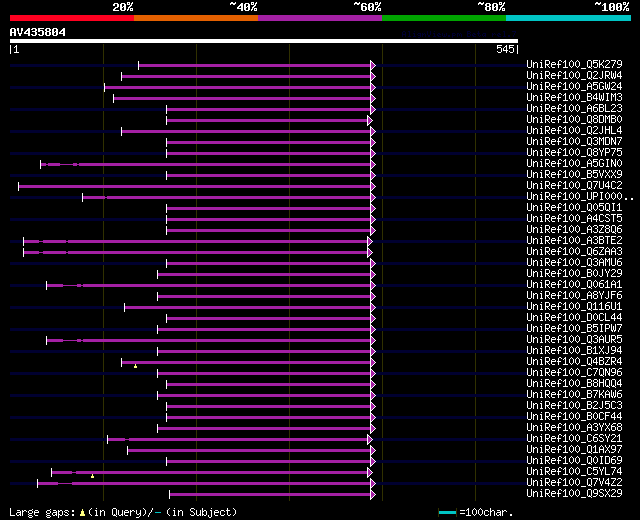
Task: Click the arrowhead ending the Q5K279 alignment
Action: pyautogui.click(x=373, y=65)
